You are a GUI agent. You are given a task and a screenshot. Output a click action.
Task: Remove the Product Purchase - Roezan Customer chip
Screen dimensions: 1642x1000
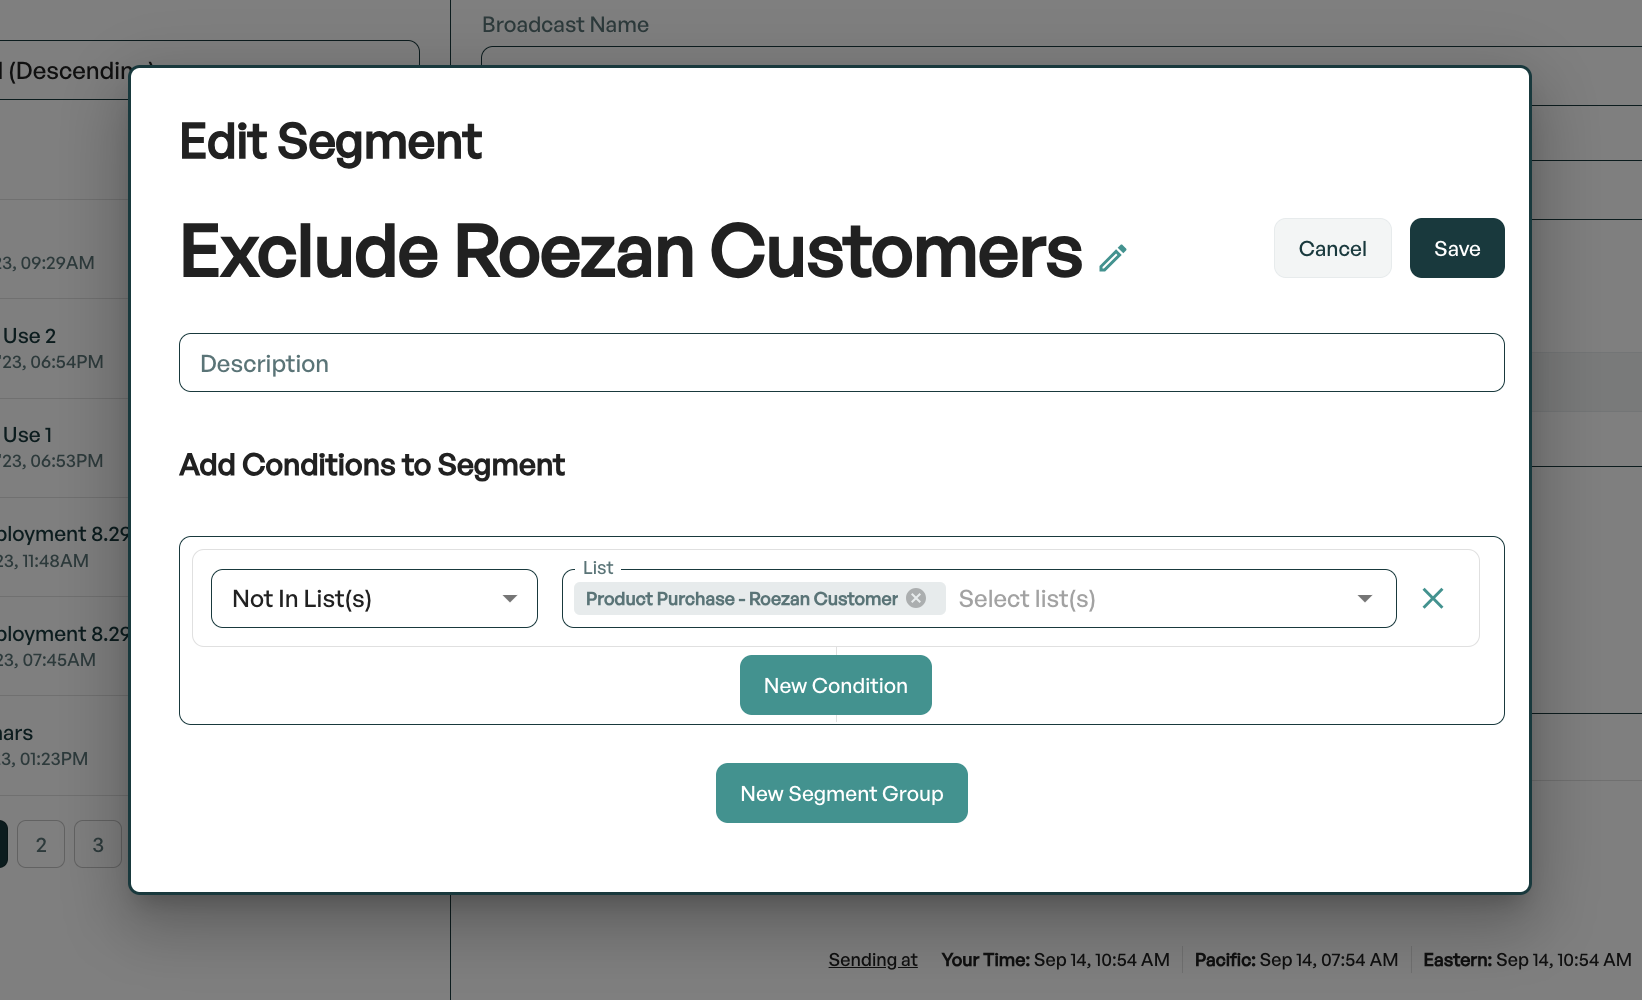pos(916,598)
